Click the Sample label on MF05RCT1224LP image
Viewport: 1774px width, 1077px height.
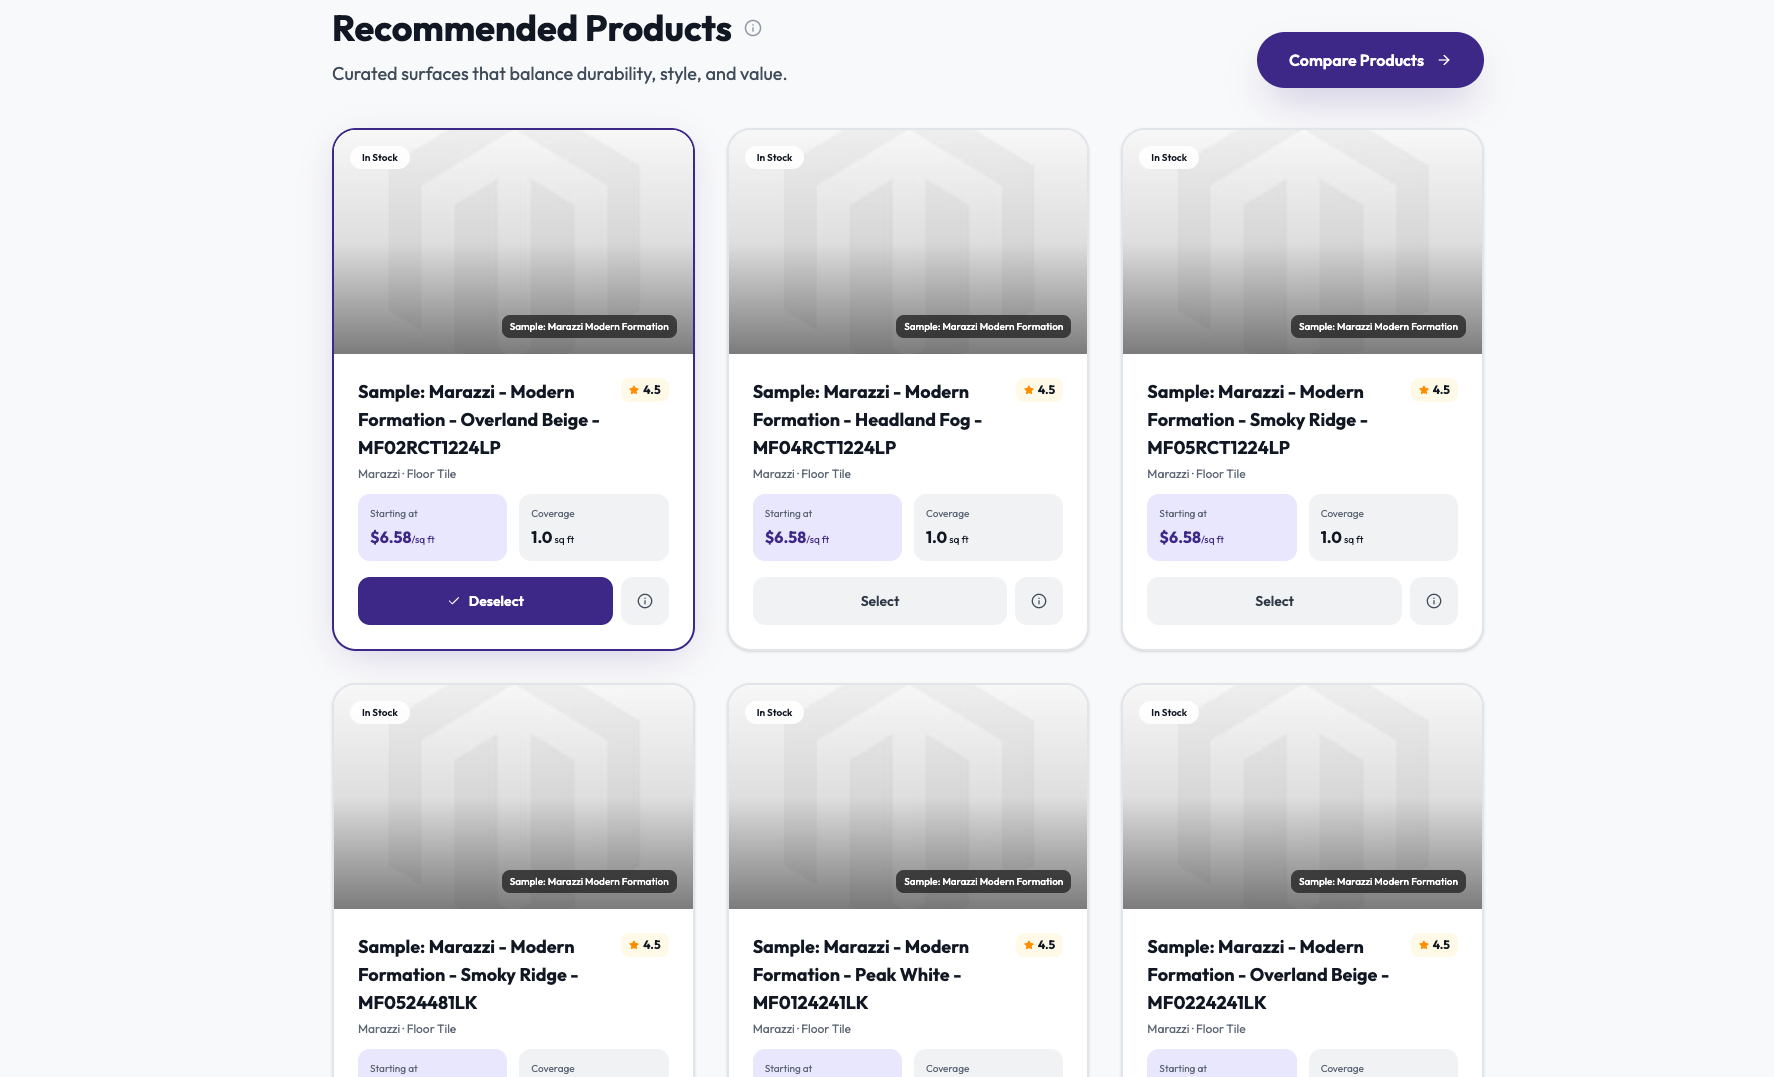tap(1378, 327)
